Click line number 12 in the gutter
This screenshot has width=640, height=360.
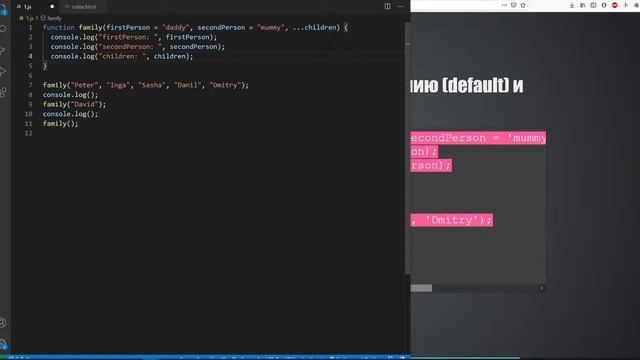[x=28, y=133]
